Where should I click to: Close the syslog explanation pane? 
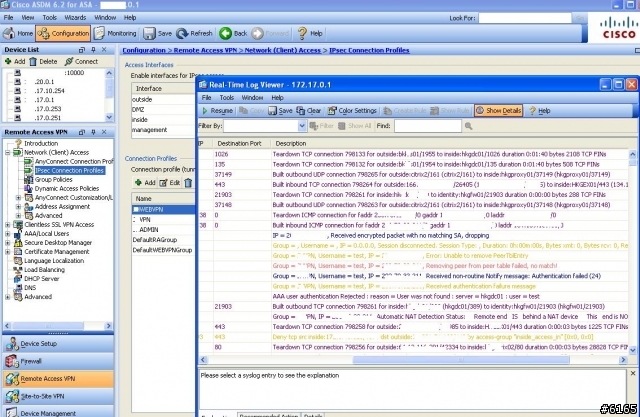pos(633,373)
